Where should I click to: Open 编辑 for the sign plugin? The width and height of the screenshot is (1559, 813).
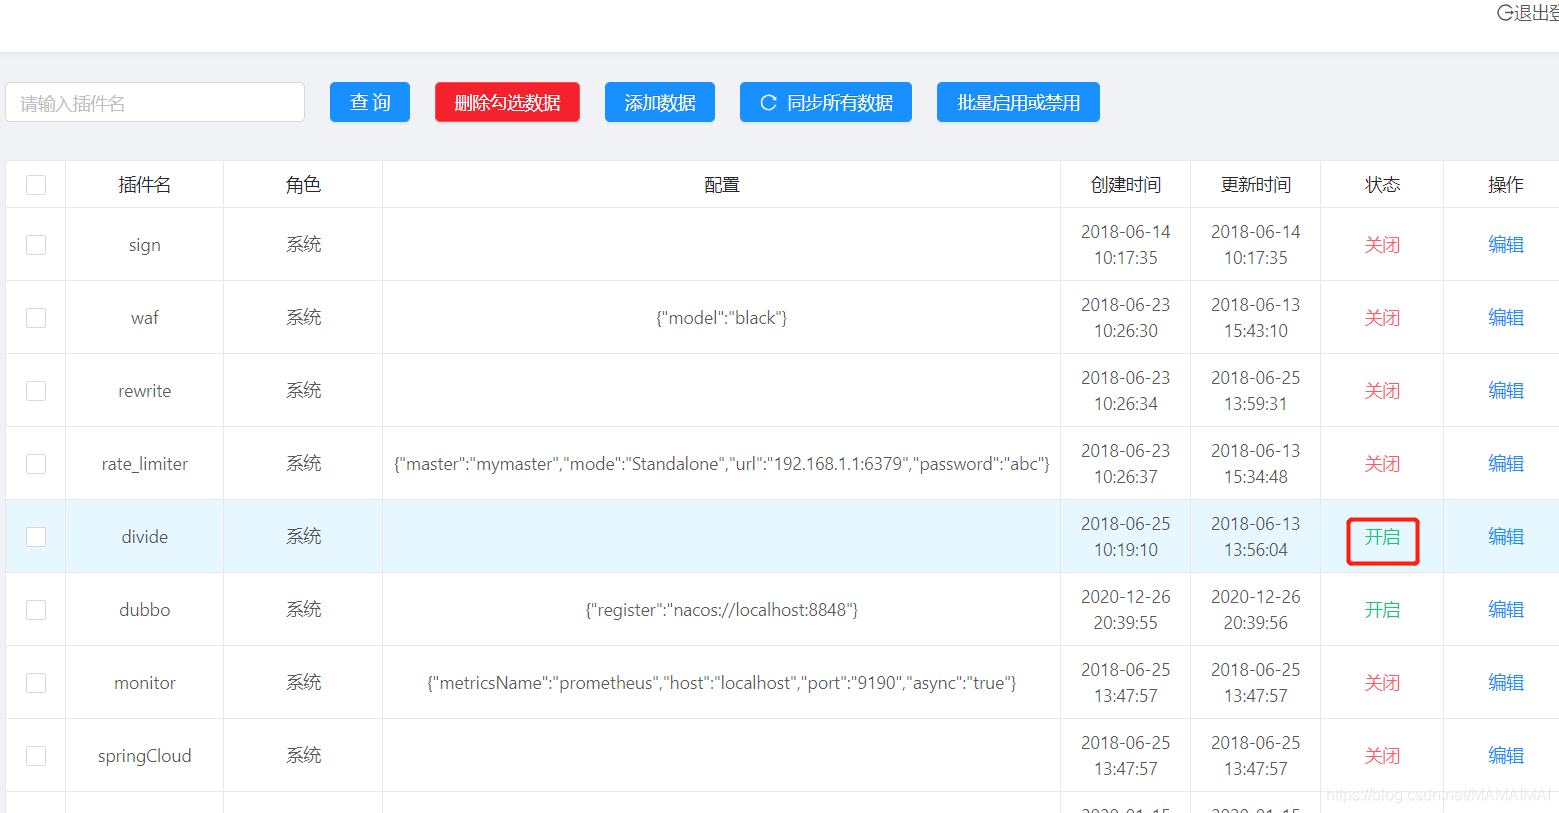point(1506,245)
